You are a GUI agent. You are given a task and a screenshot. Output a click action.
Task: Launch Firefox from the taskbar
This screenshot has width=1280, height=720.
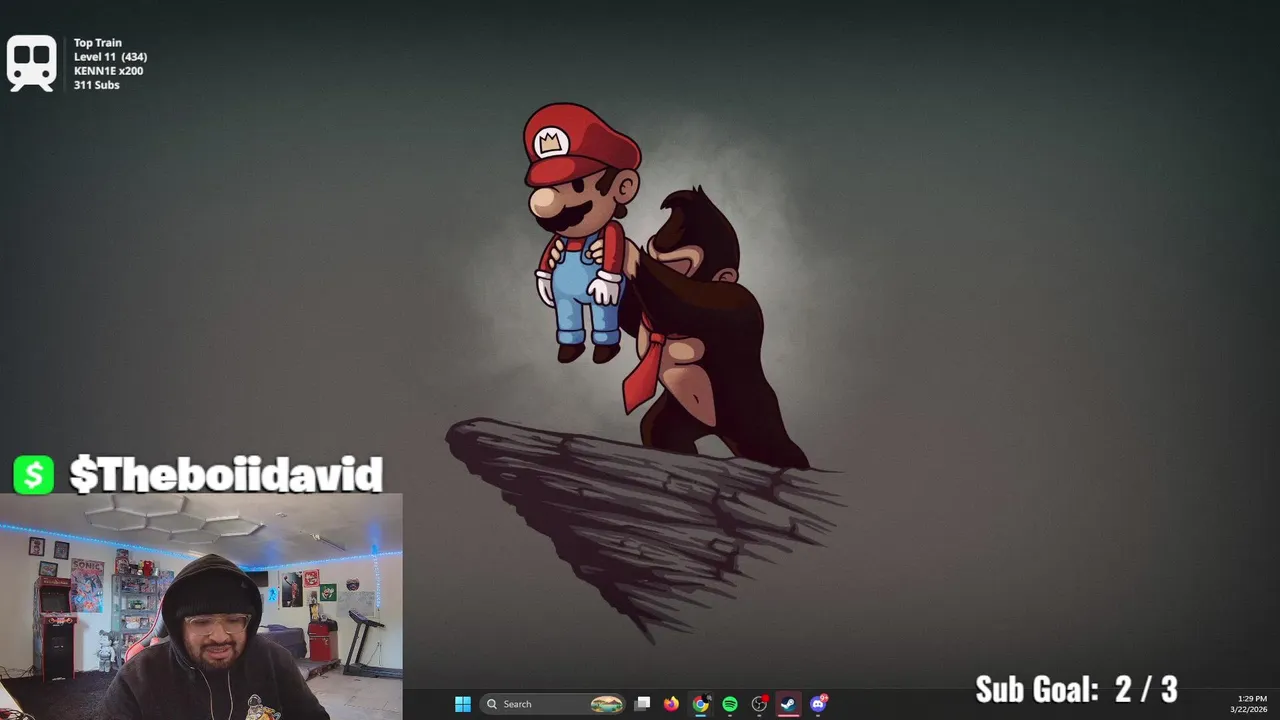coord(671,704)
